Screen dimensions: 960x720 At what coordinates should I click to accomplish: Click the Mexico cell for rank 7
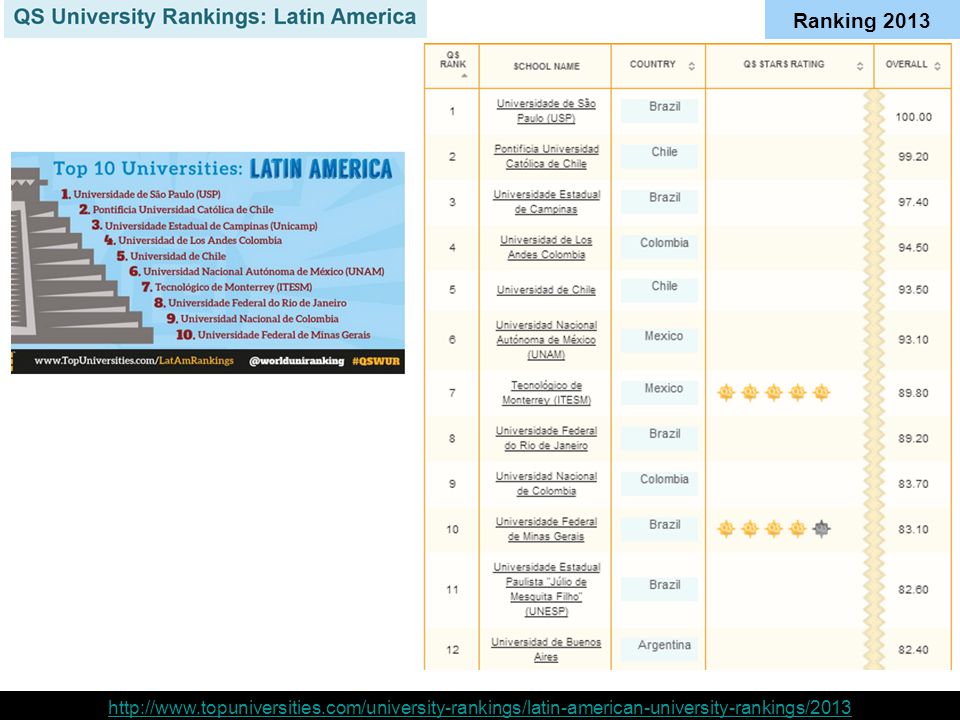pyautogui.click(x=659, y=392)
